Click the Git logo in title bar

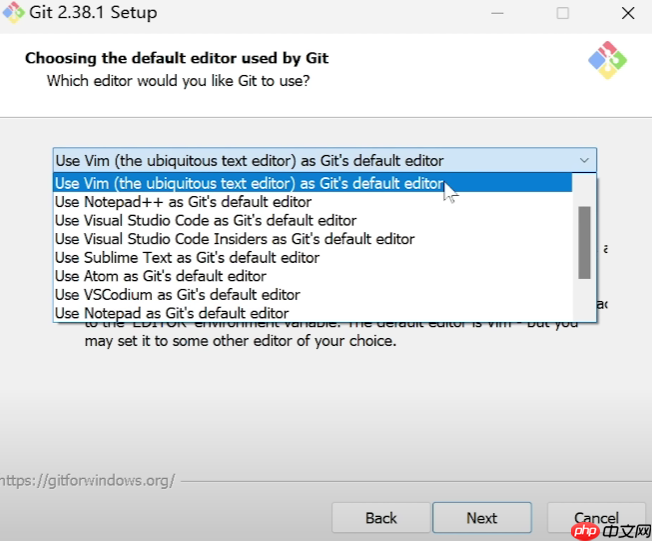[x=13, y=12]
